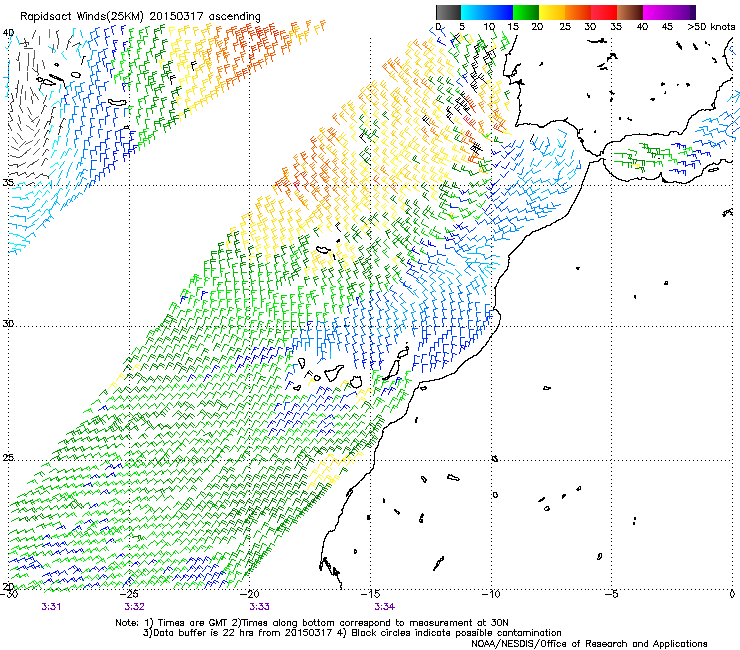The width and height of the screenshot is (740, 650).
Task: Click the 'NOAA/NESDIS/Office of Research and Applications' credit
Action: tap(589, 644)
